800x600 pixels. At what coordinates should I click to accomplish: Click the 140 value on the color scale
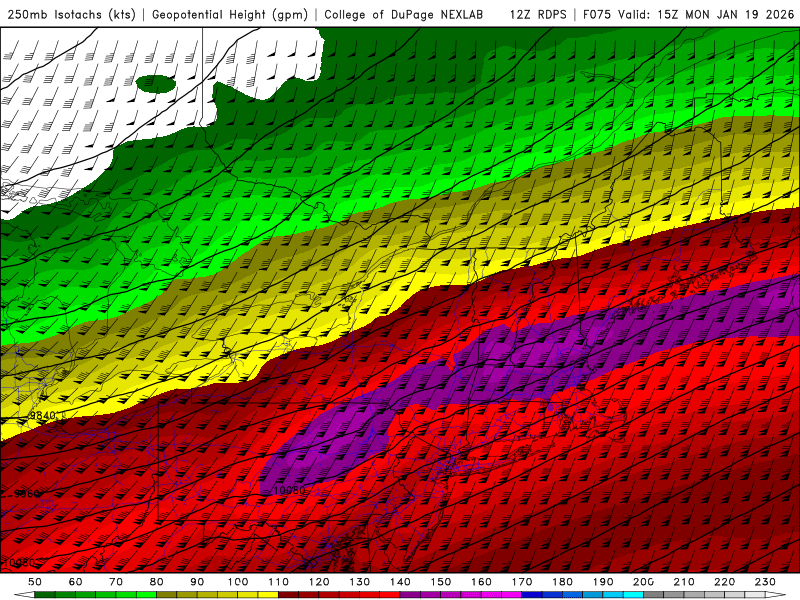401,582
